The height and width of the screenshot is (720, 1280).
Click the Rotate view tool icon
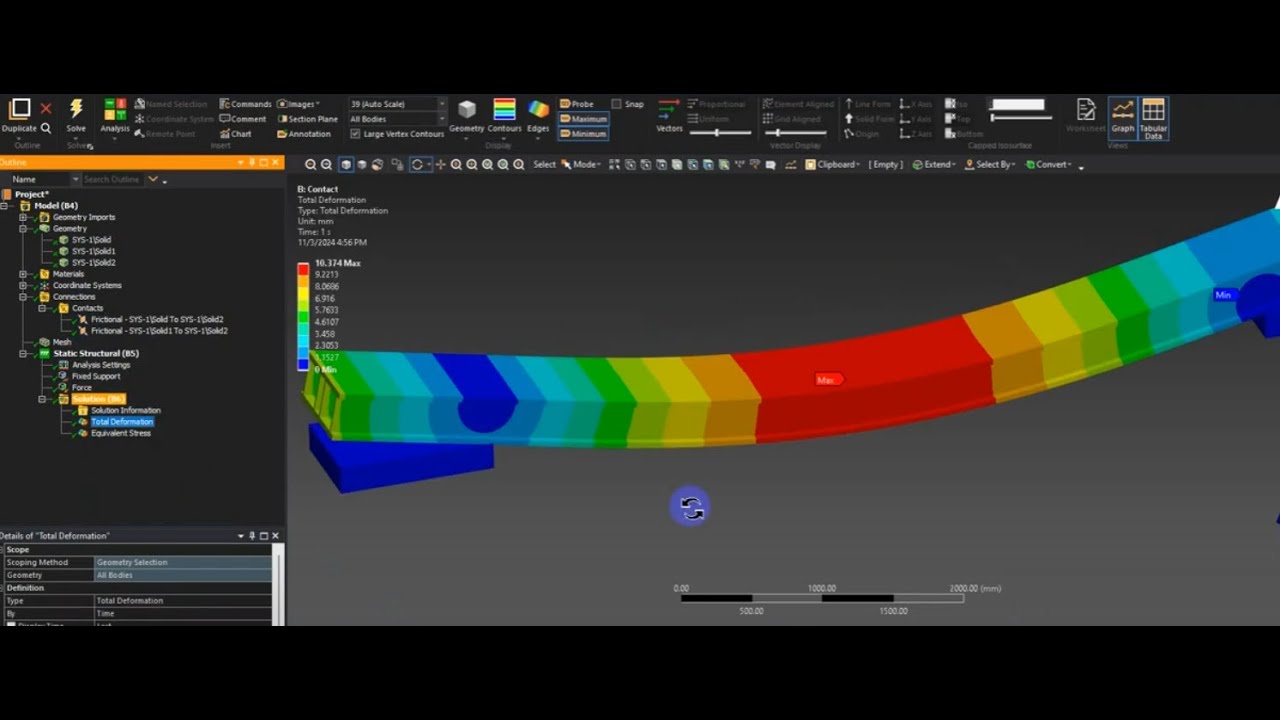[418, 165]
